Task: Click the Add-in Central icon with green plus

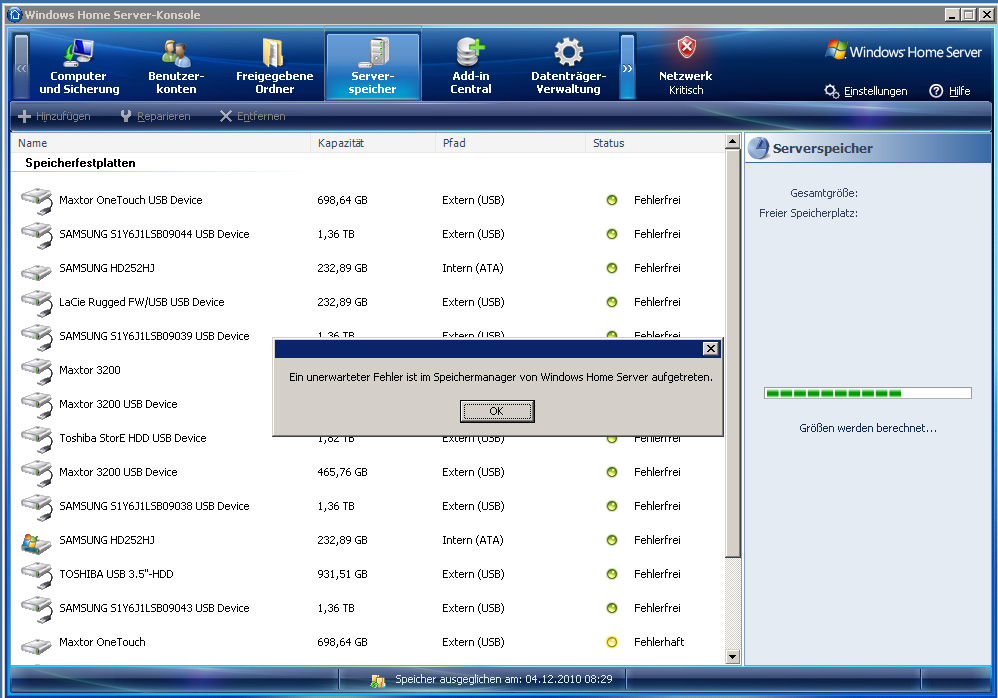Action: 471,52
